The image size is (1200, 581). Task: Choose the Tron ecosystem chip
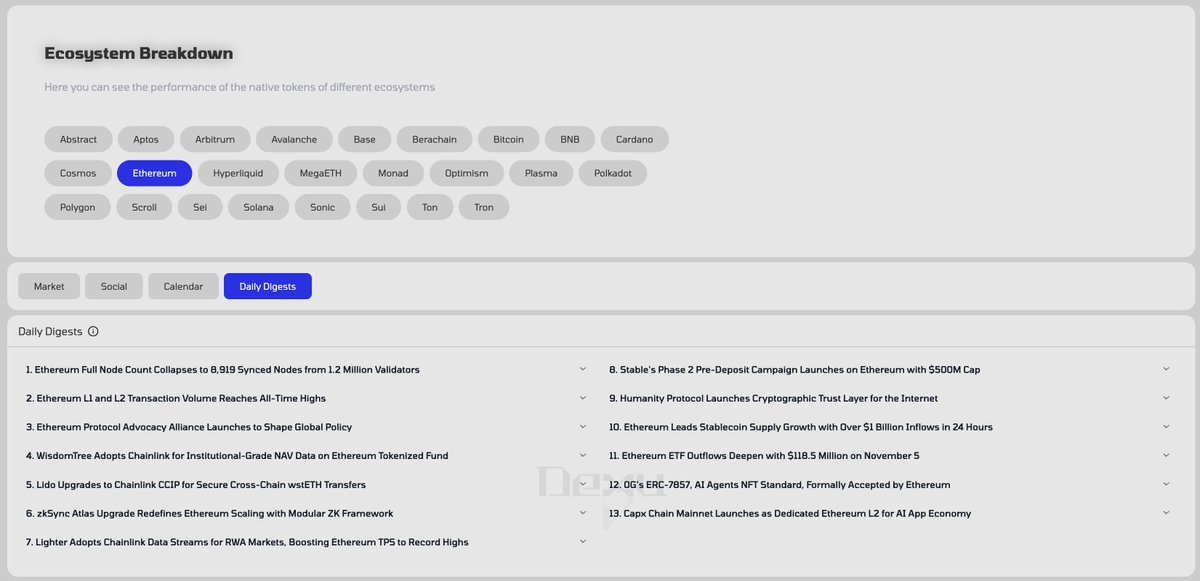tap(484, 207)
